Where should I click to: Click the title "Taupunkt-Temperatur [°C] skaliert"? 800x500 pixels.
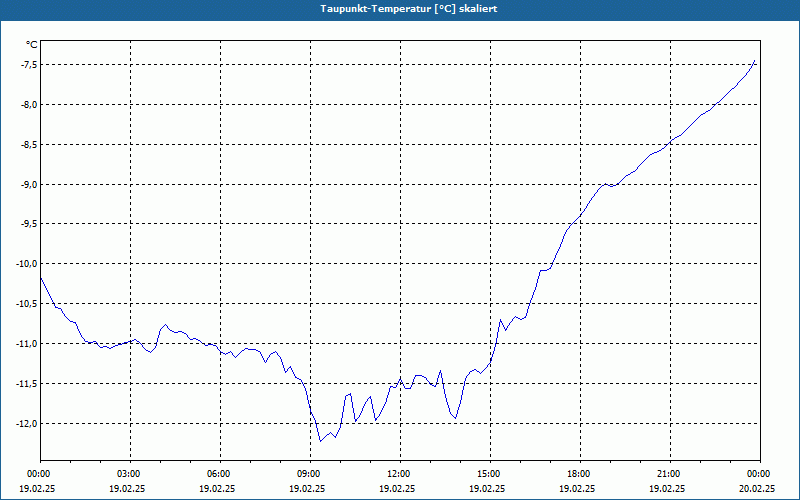click(x=409, y=9)
